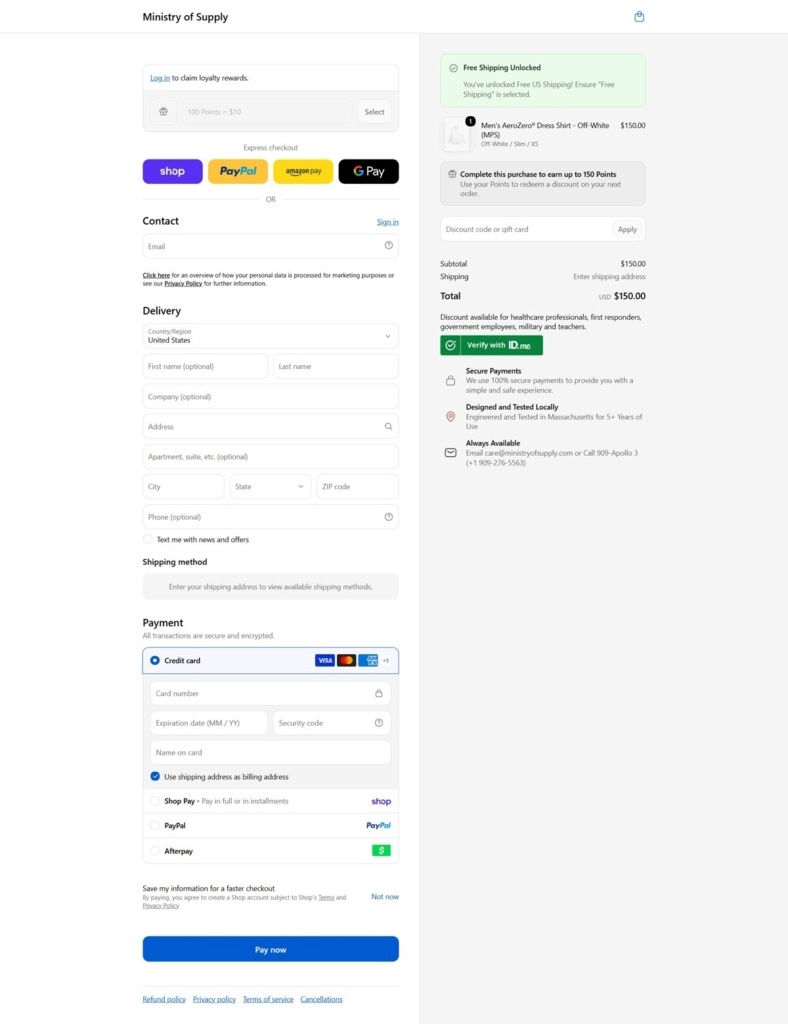Focus the Last name field
788x1024 pixels.
(x=336, y=366)
